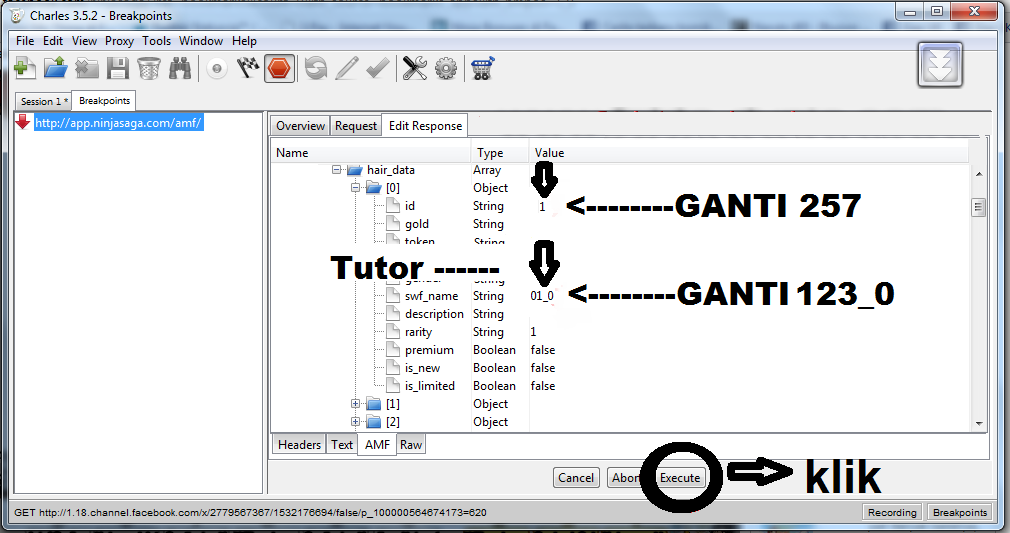1010x533 pixels.
Task: Expand the [2] object node
Action: (x=355, y=422)
